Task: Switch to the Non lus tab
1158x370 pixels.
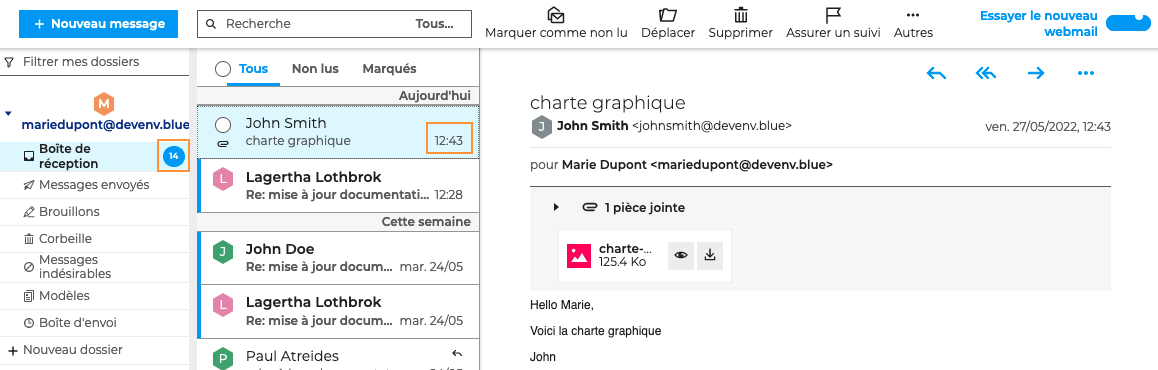Action: [315, 69]
